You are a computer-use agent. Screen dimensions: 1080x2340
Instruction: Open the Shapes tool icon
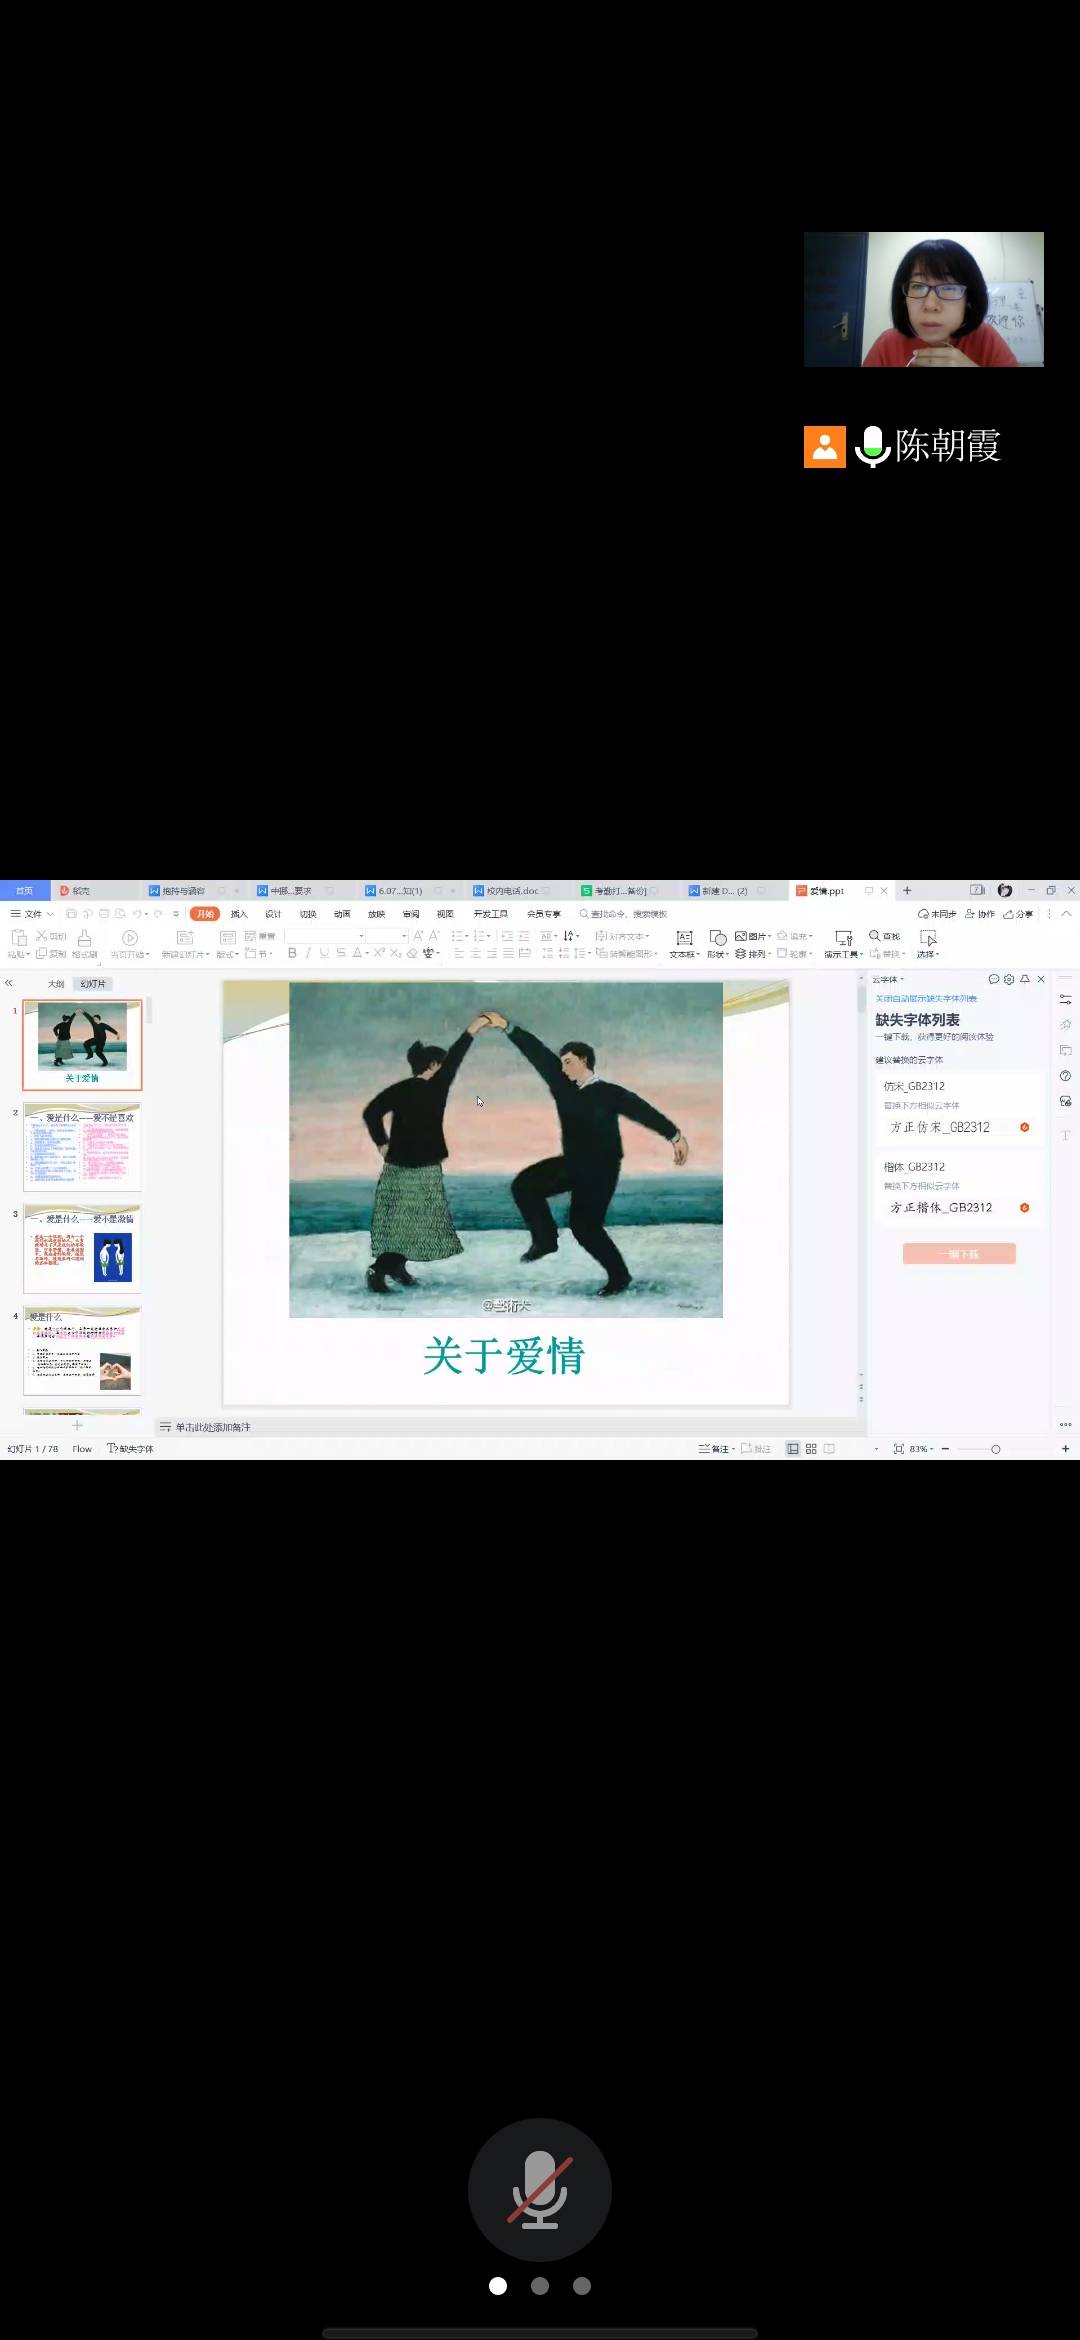tap(717, 938)
